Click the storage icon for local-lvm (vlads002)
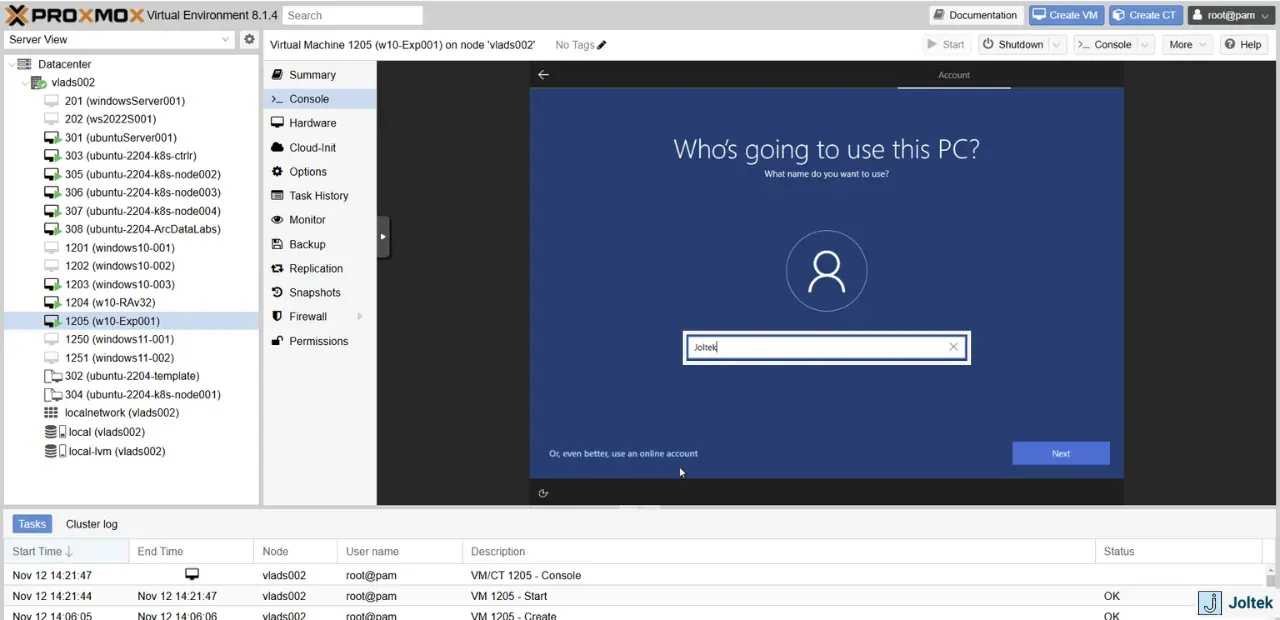 pyautogui.click(x=55, y=451)
